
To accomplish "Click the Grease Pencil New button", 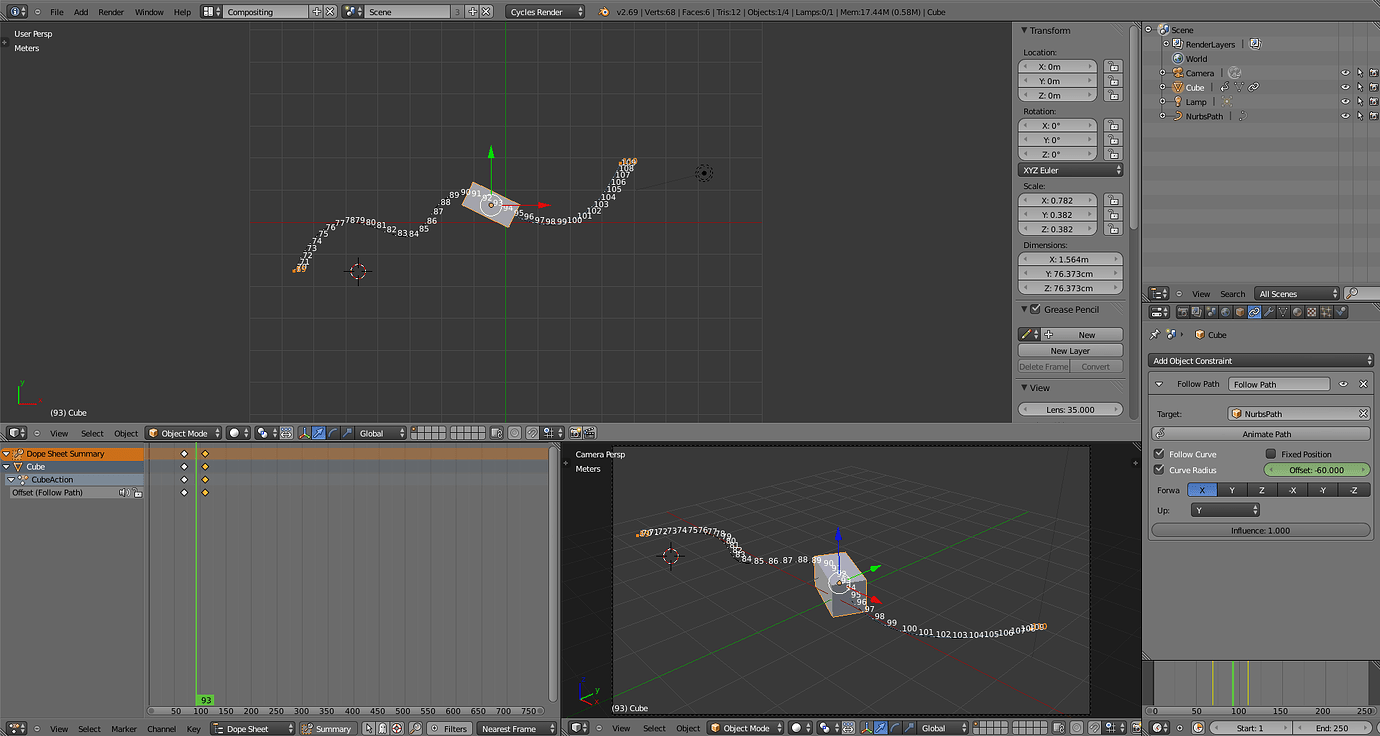I will click(1080, 335).
